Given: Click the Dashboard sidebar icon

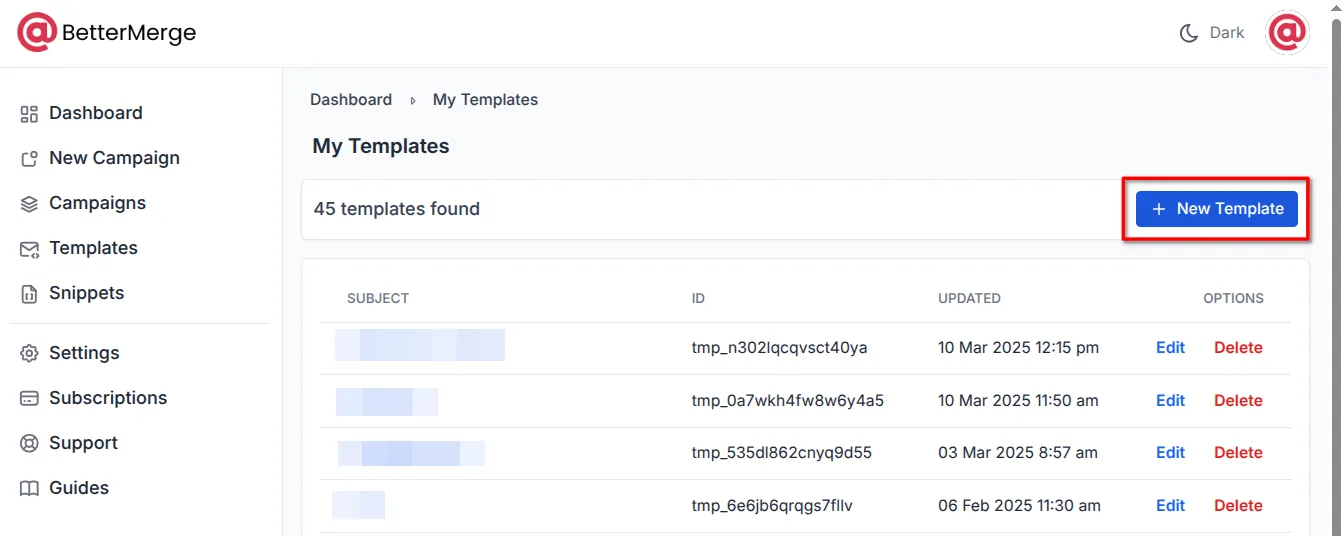Looking at the screenshot, I should 29,114.
